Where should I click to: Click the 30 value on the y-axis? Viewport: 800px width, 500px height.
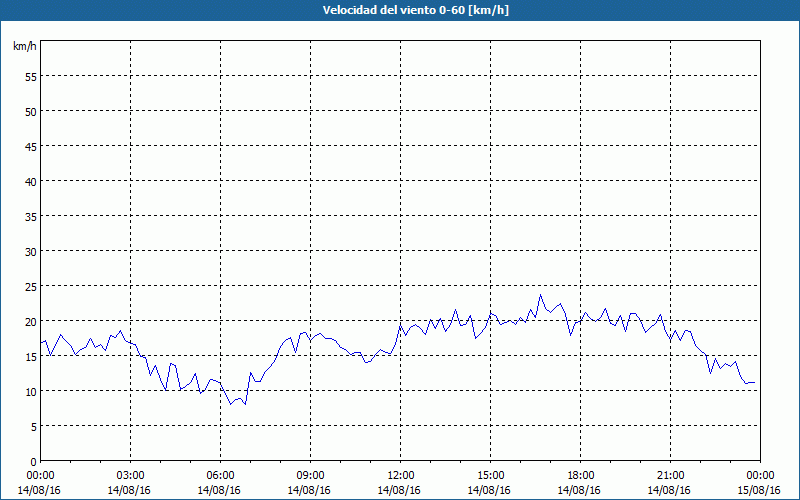[31, 252]
